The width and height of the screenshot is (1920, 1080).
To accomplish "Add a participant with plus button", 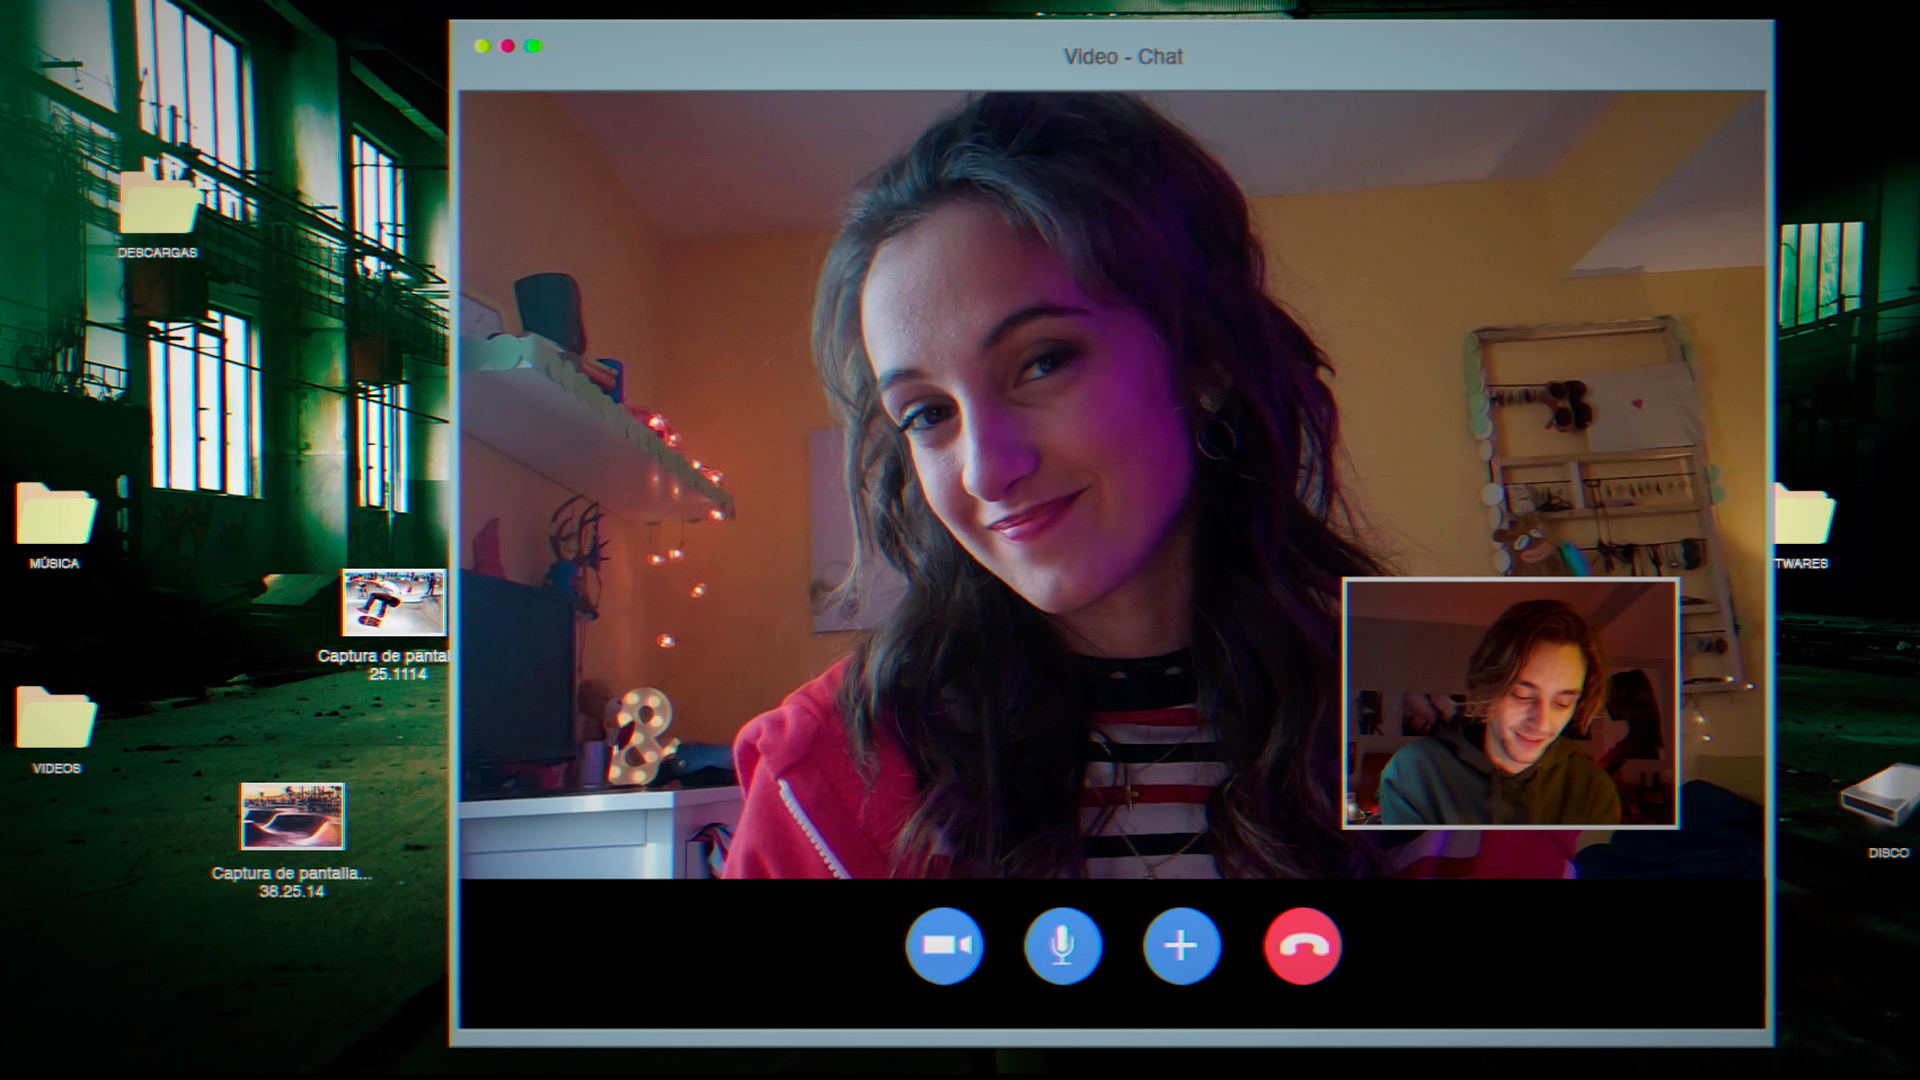I will click(1181, 945).
